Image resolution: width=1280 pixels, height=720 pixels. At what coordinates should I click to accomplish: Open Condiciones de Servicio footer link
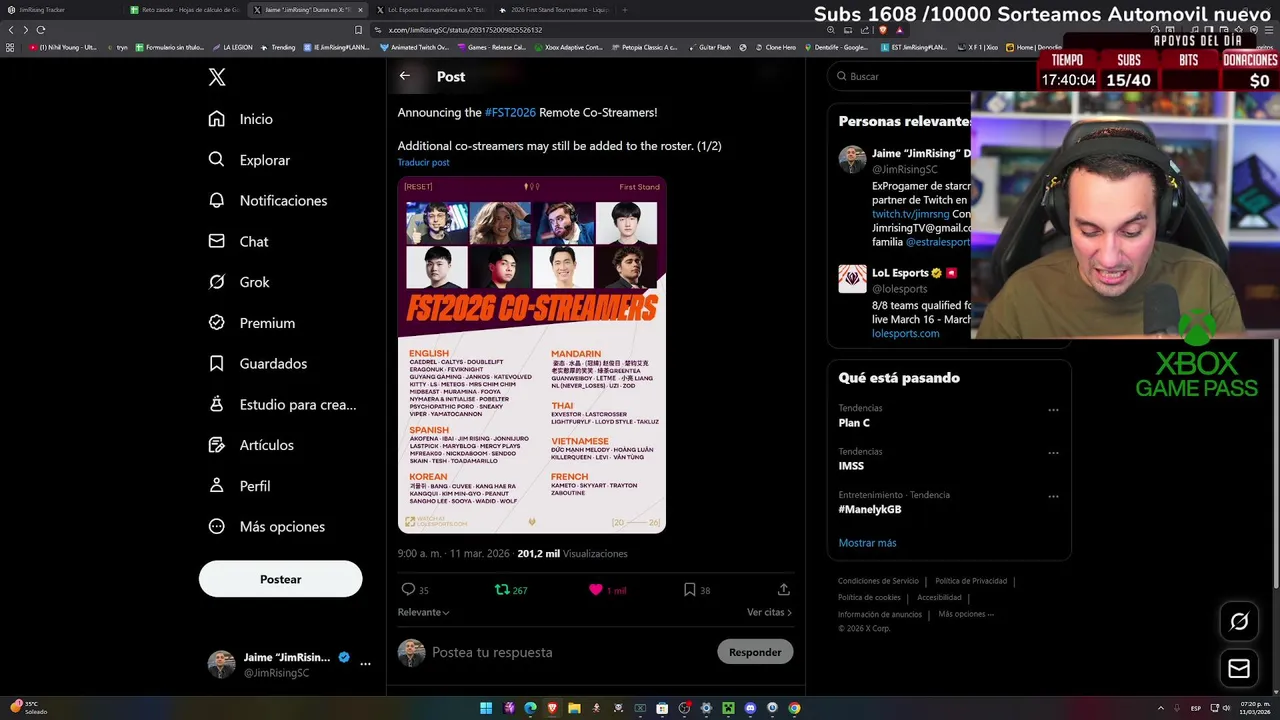tap(878, 581)
